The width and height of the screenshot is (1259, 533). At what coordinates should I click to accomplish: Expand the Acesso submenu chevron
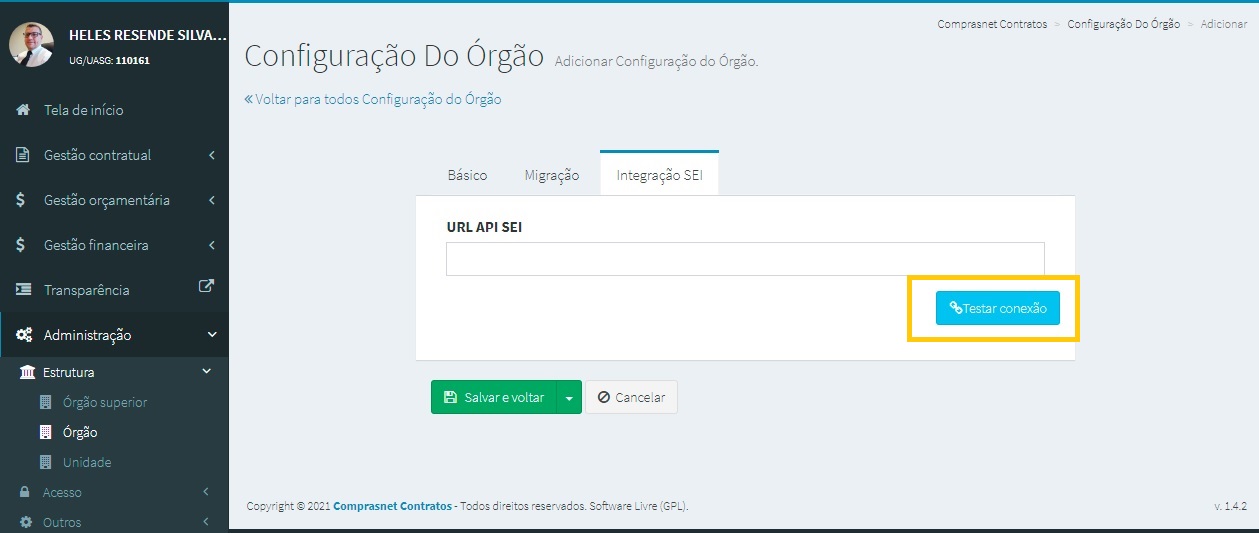[x=205, y=492]
